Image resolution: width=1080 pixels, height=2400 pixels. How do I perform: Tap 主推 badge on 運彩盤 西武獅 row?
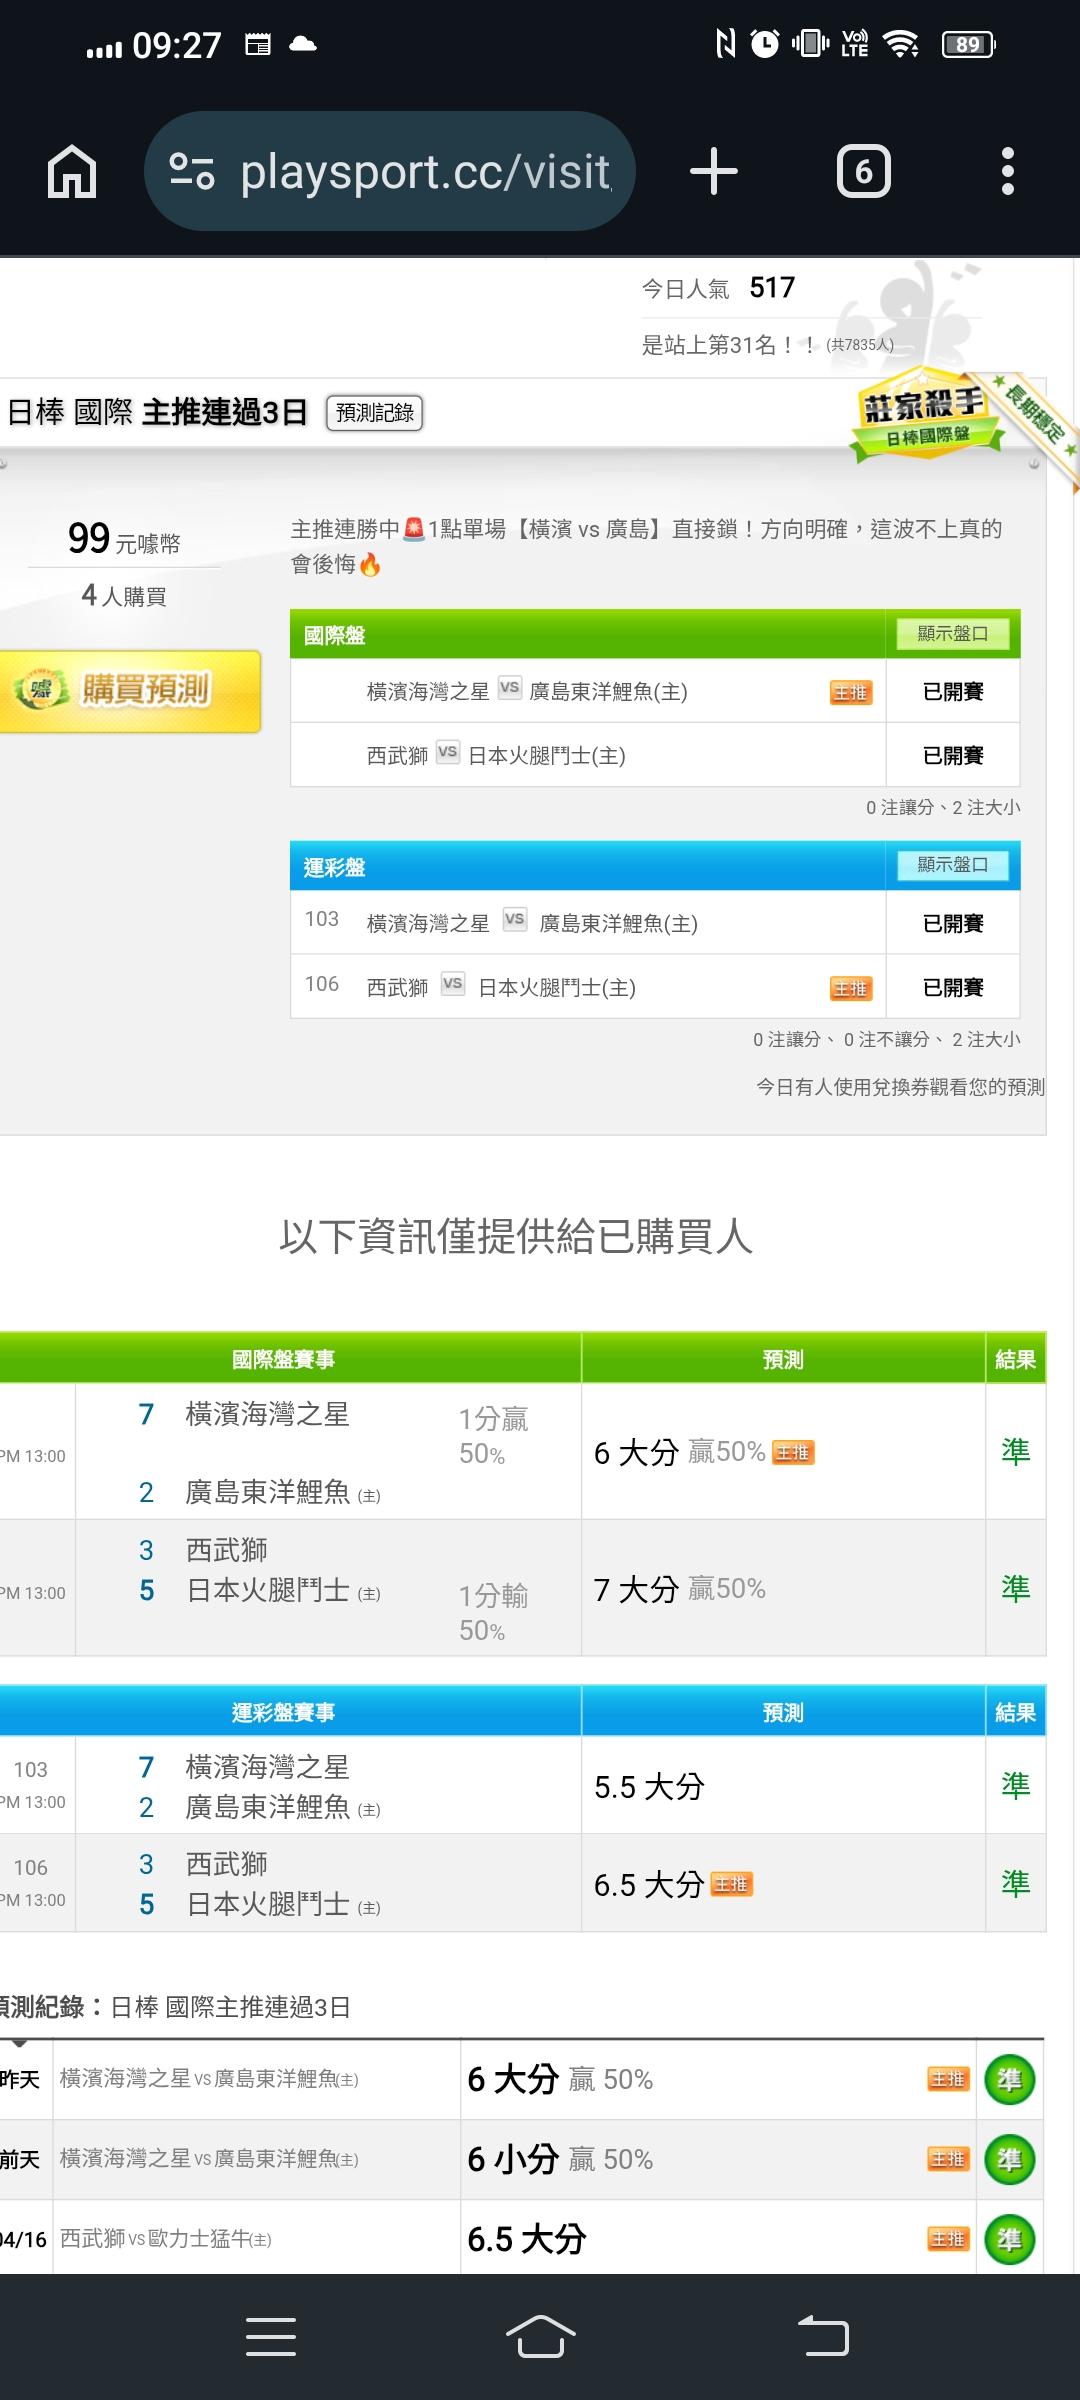click(x=851, y=988)
